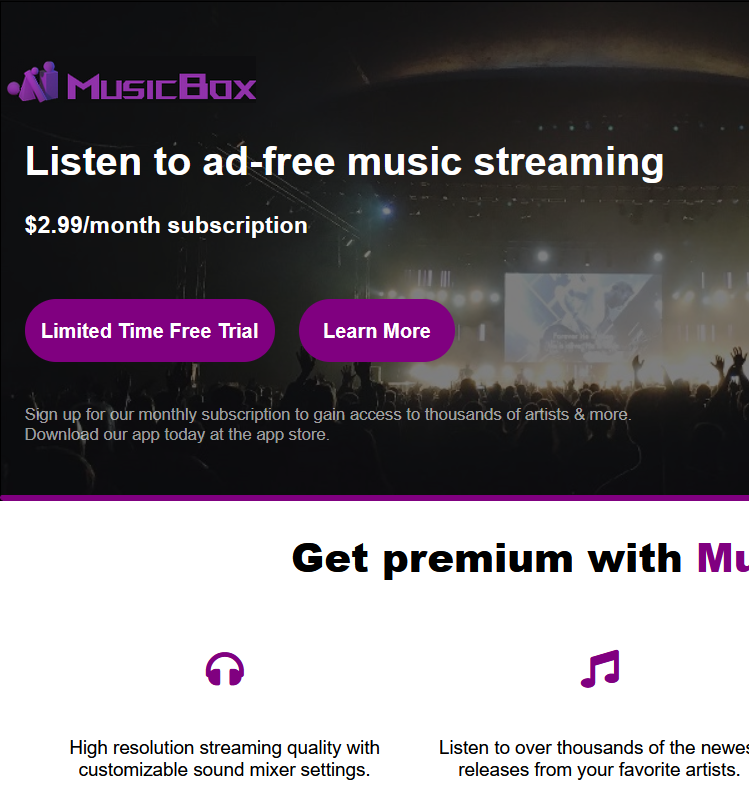This screenshot has width=749, height=798.
Task: Open the Learn More button
Action: (377, 331)
